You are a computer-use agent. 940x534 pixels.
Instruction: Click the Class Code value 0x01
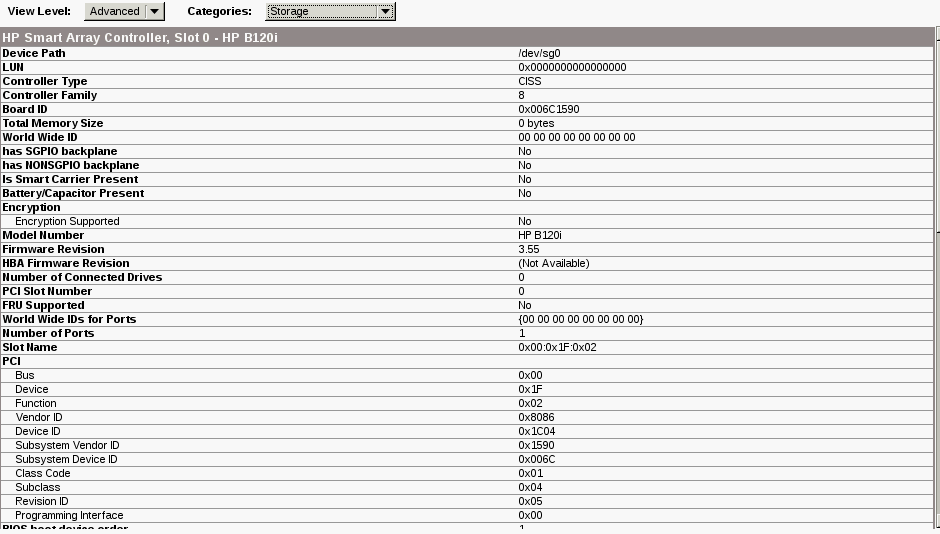click(531, 473)
